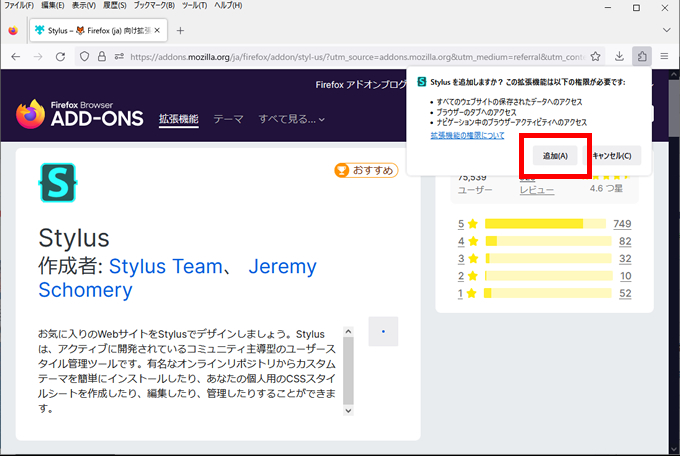Click the Firefox Browser ADD-ONS logo

tap(80, 114)
